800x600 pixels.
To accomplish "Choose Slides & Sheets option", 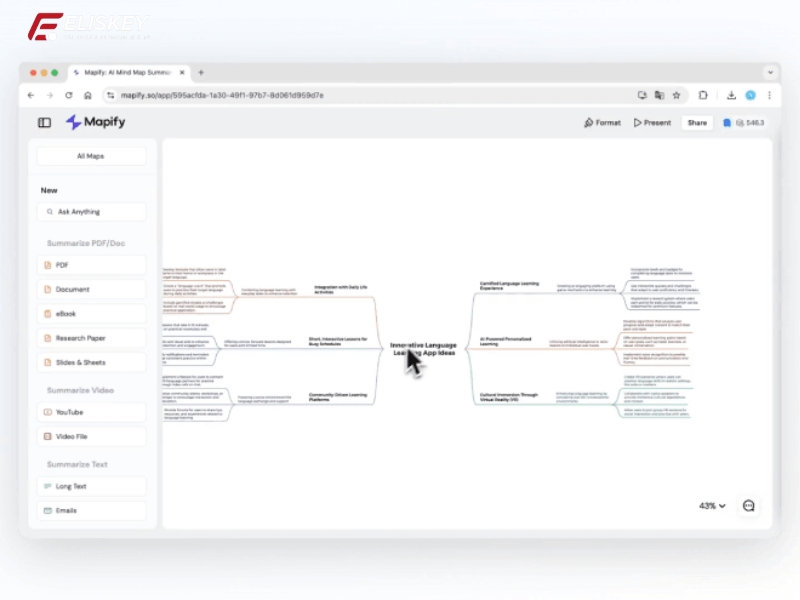I will coord(91,362).
